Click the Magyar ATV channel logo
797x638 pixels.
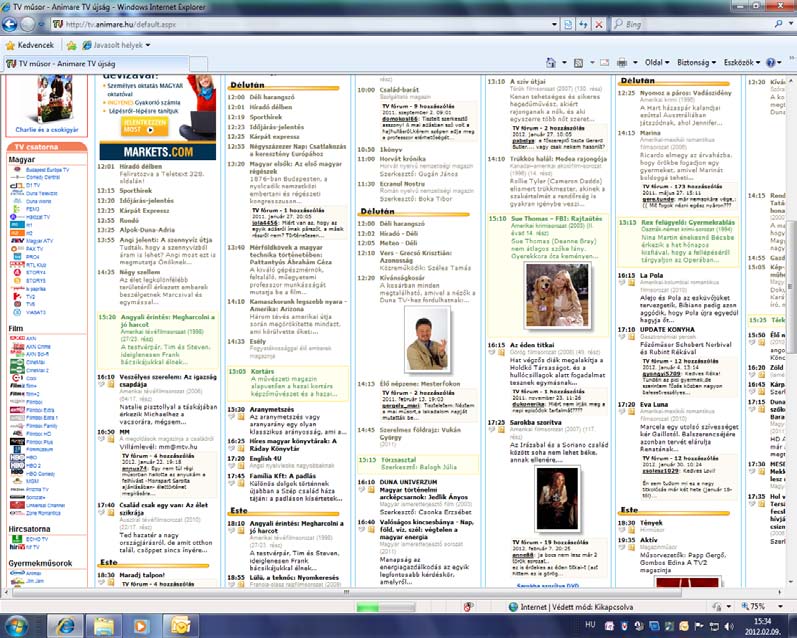17,241
